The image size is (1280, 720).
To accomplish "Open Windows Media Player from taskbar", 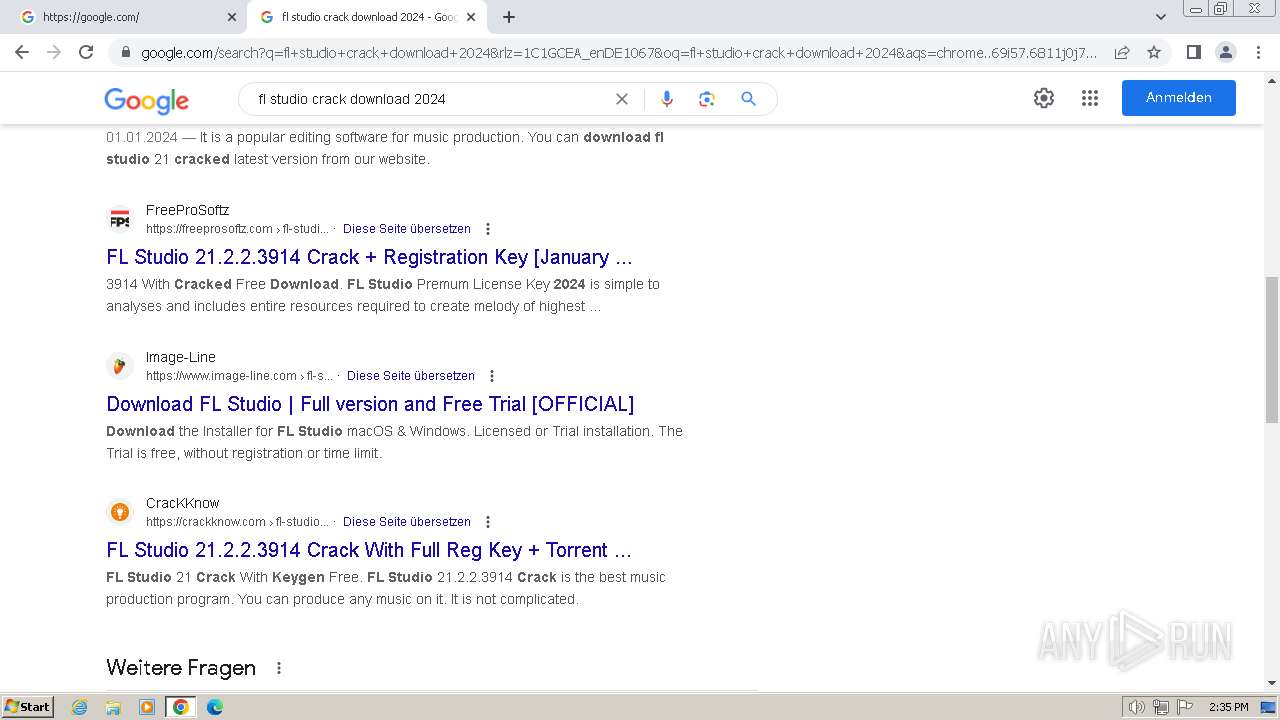I will (x=147, y=707).
